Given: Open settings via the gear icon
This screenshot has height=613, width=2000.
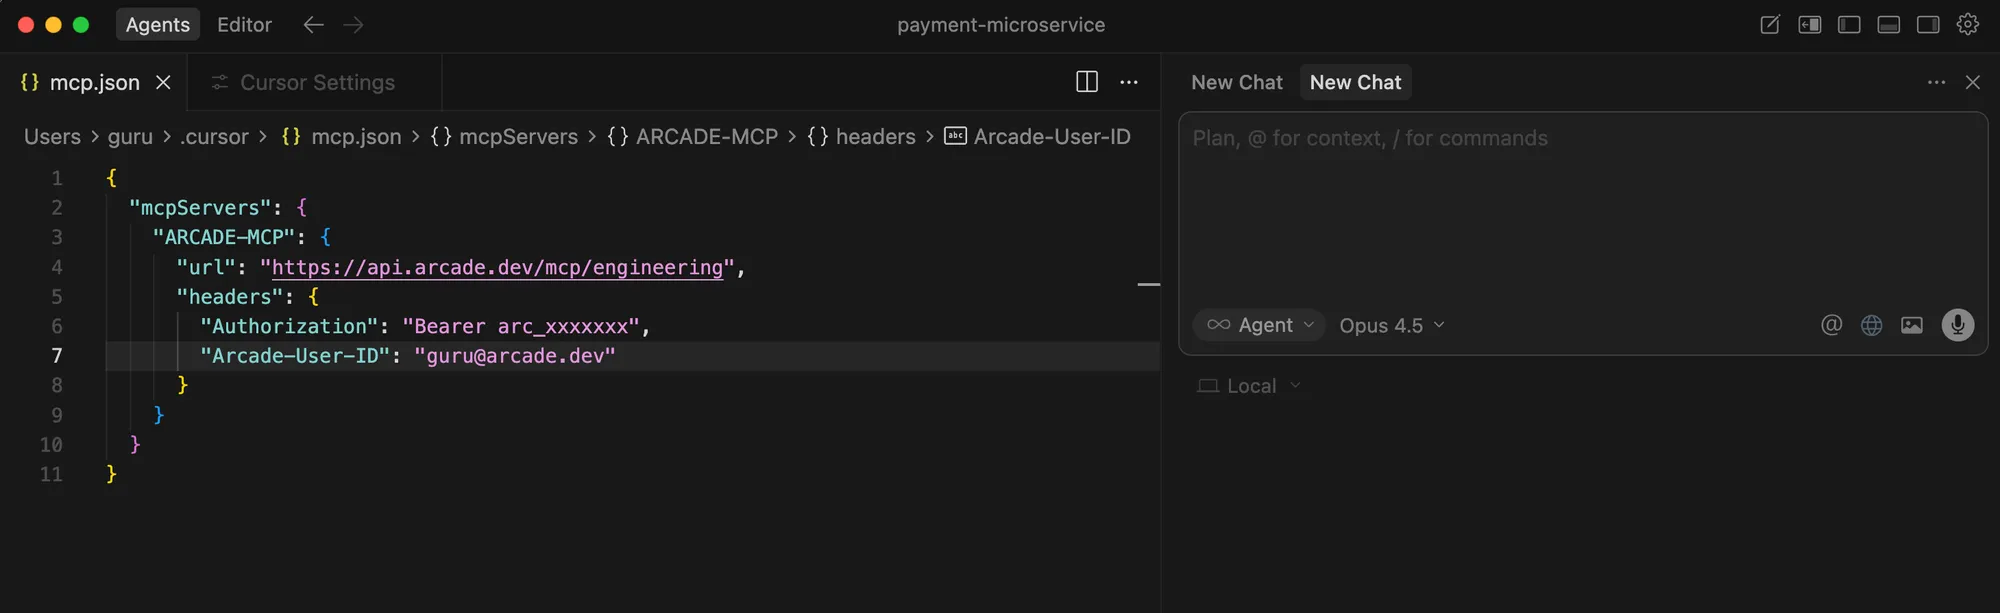Looking at the screenshot, I should tap(1967, 24).
